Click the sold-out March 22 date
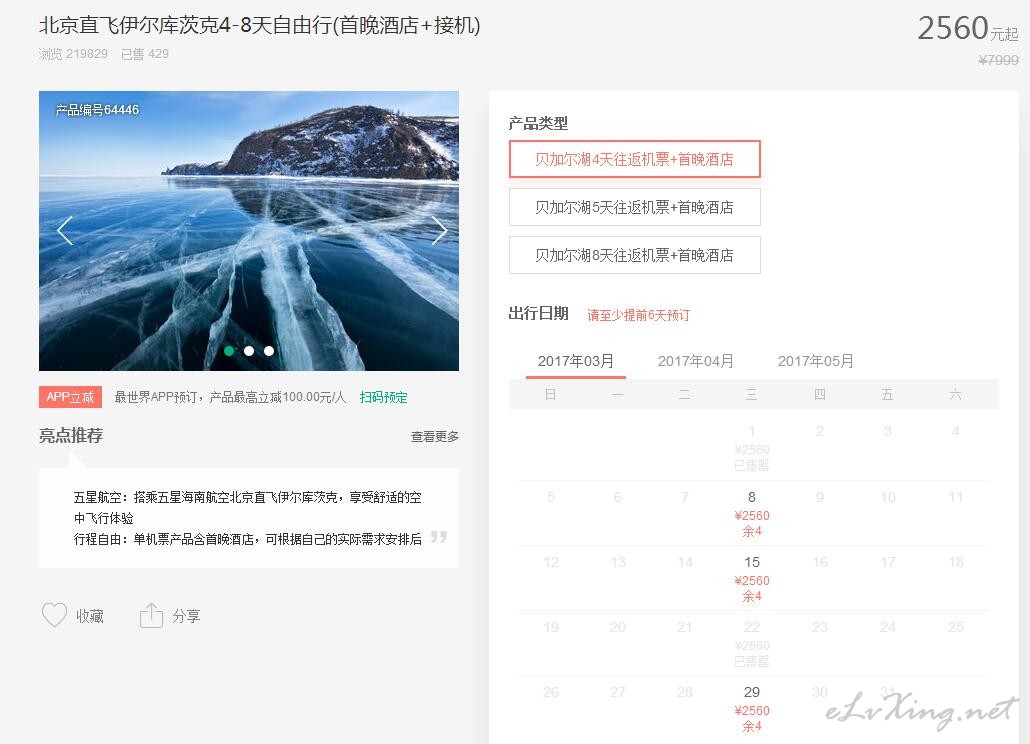1030x744 pixels. click(x=751, y=644)
